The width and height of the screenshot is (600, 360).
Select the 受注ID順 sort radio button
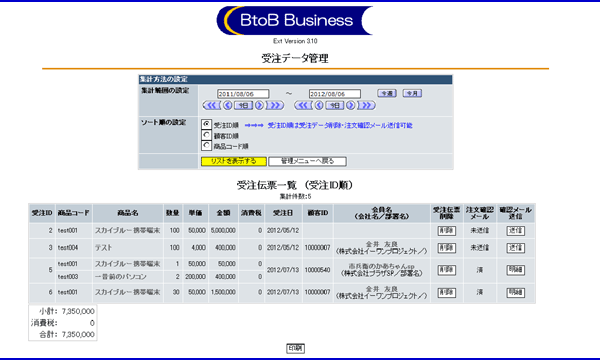tap(206, 124)
